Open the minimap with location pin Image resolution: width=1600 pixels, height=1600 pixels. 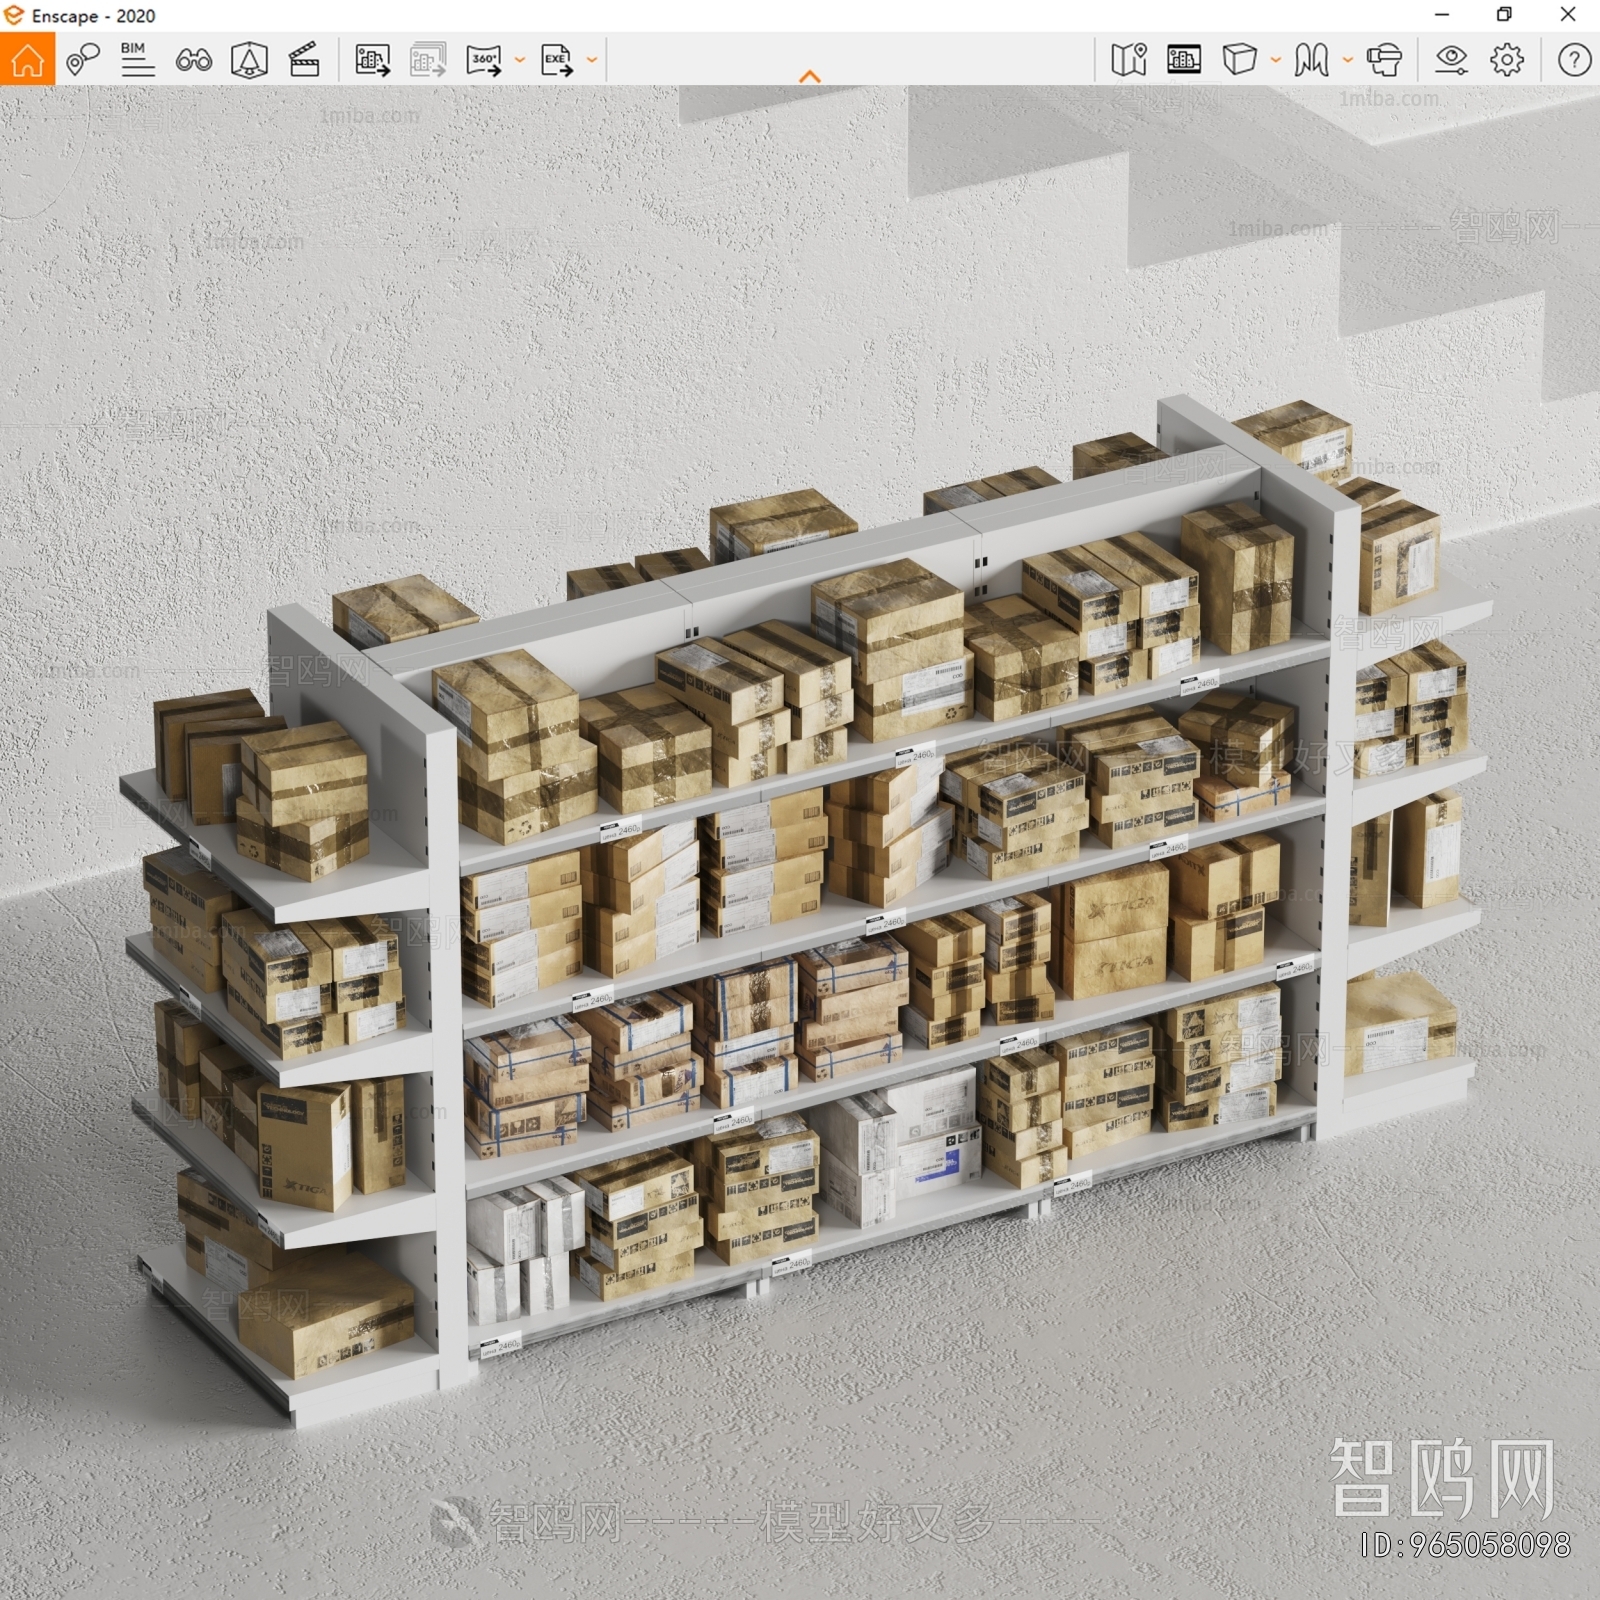pos(1128,60)
